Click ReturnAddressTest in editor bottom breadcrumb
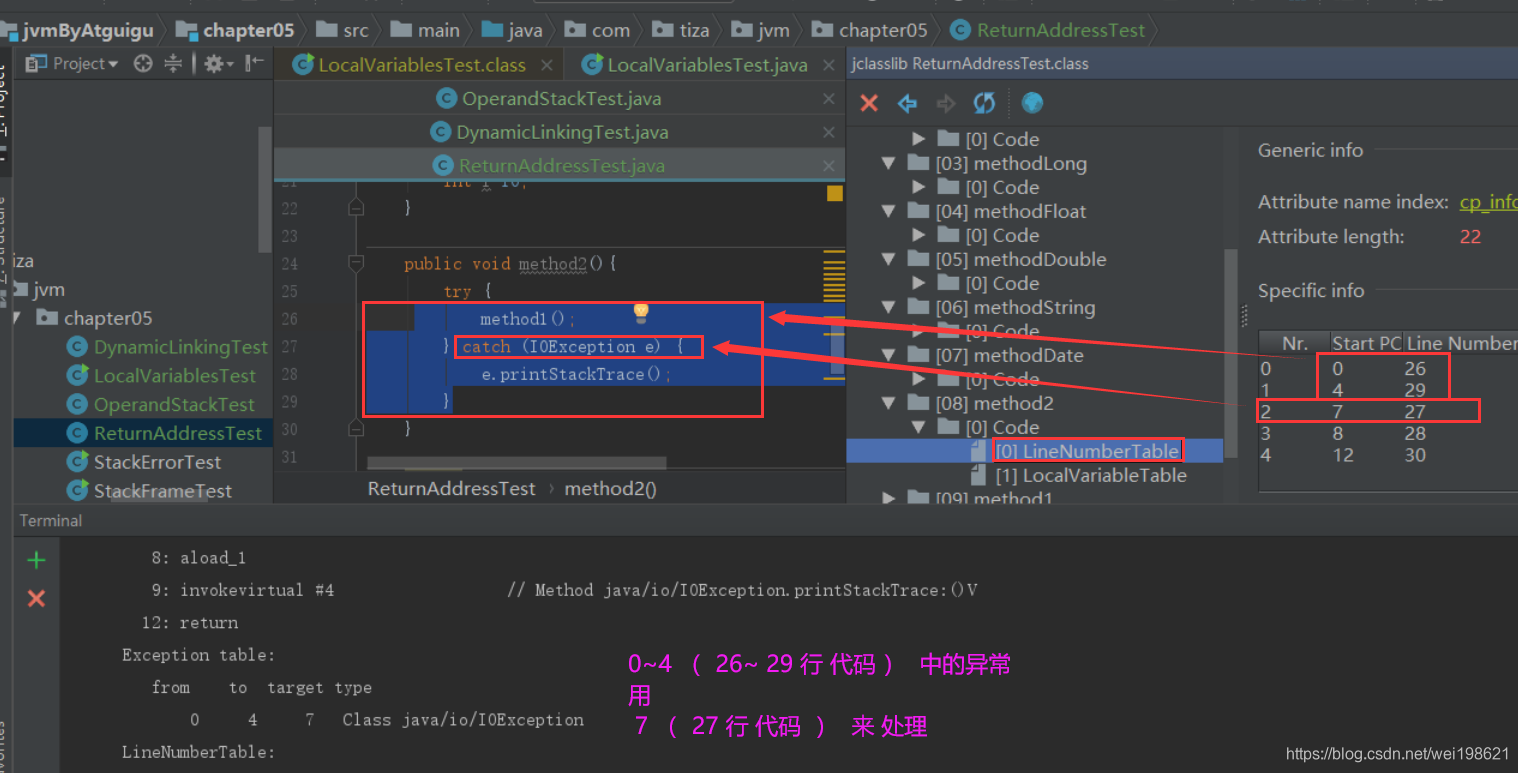This screenshot has height=773, width=1518. 452,489
